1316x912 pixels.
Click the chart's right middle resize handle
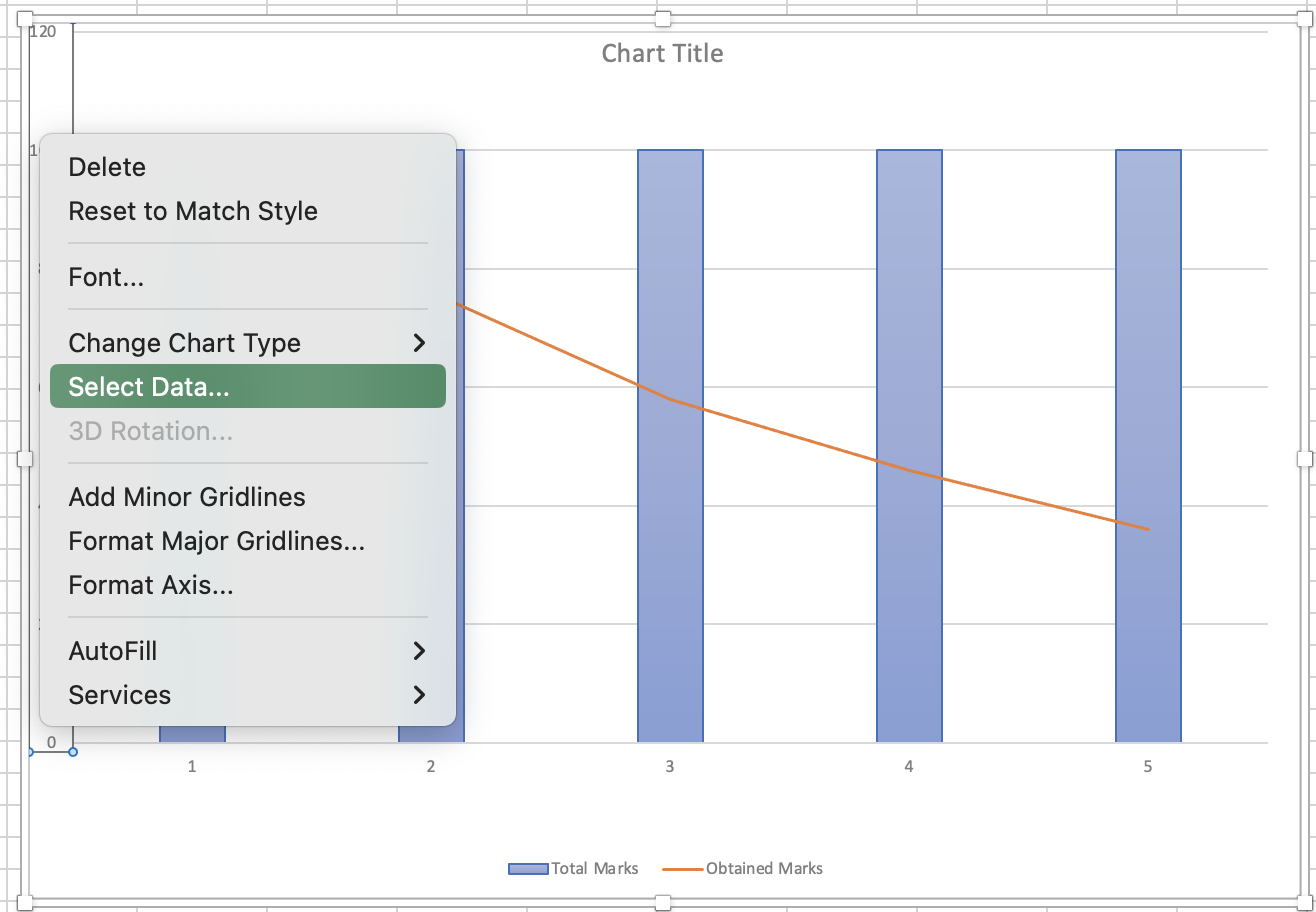(1304, 459)
